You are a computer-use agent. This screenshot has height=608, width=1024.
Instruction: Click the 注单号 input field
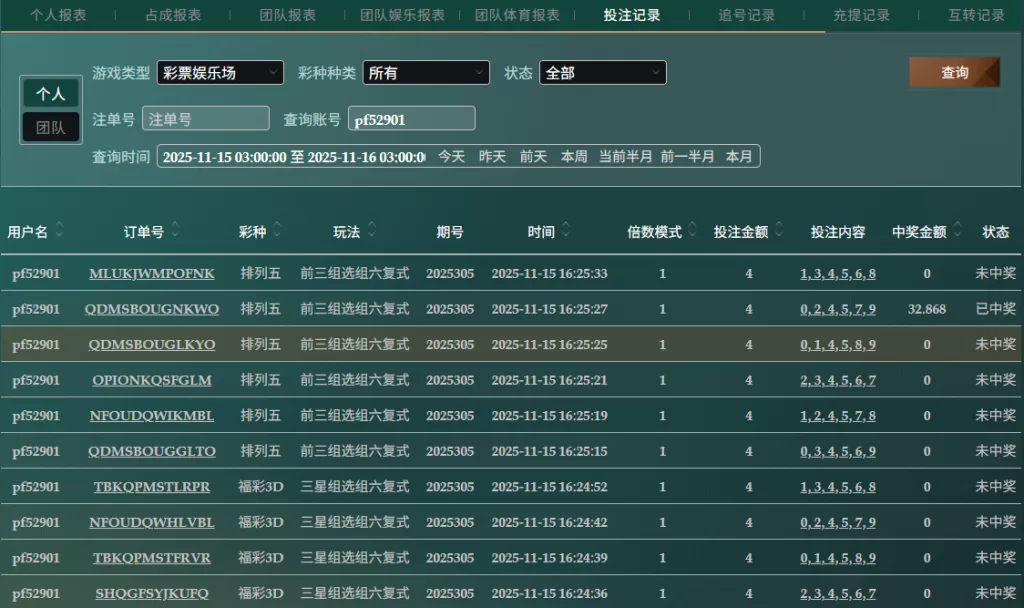pos(206,119)
